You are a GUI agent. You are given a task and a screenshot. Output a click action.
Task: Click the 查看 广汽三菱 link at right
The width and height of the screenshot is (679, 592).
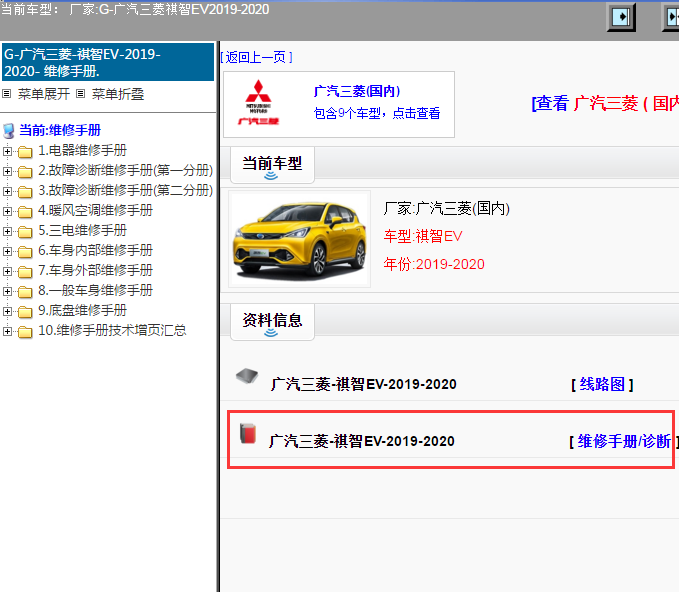(x=605, y=104)
